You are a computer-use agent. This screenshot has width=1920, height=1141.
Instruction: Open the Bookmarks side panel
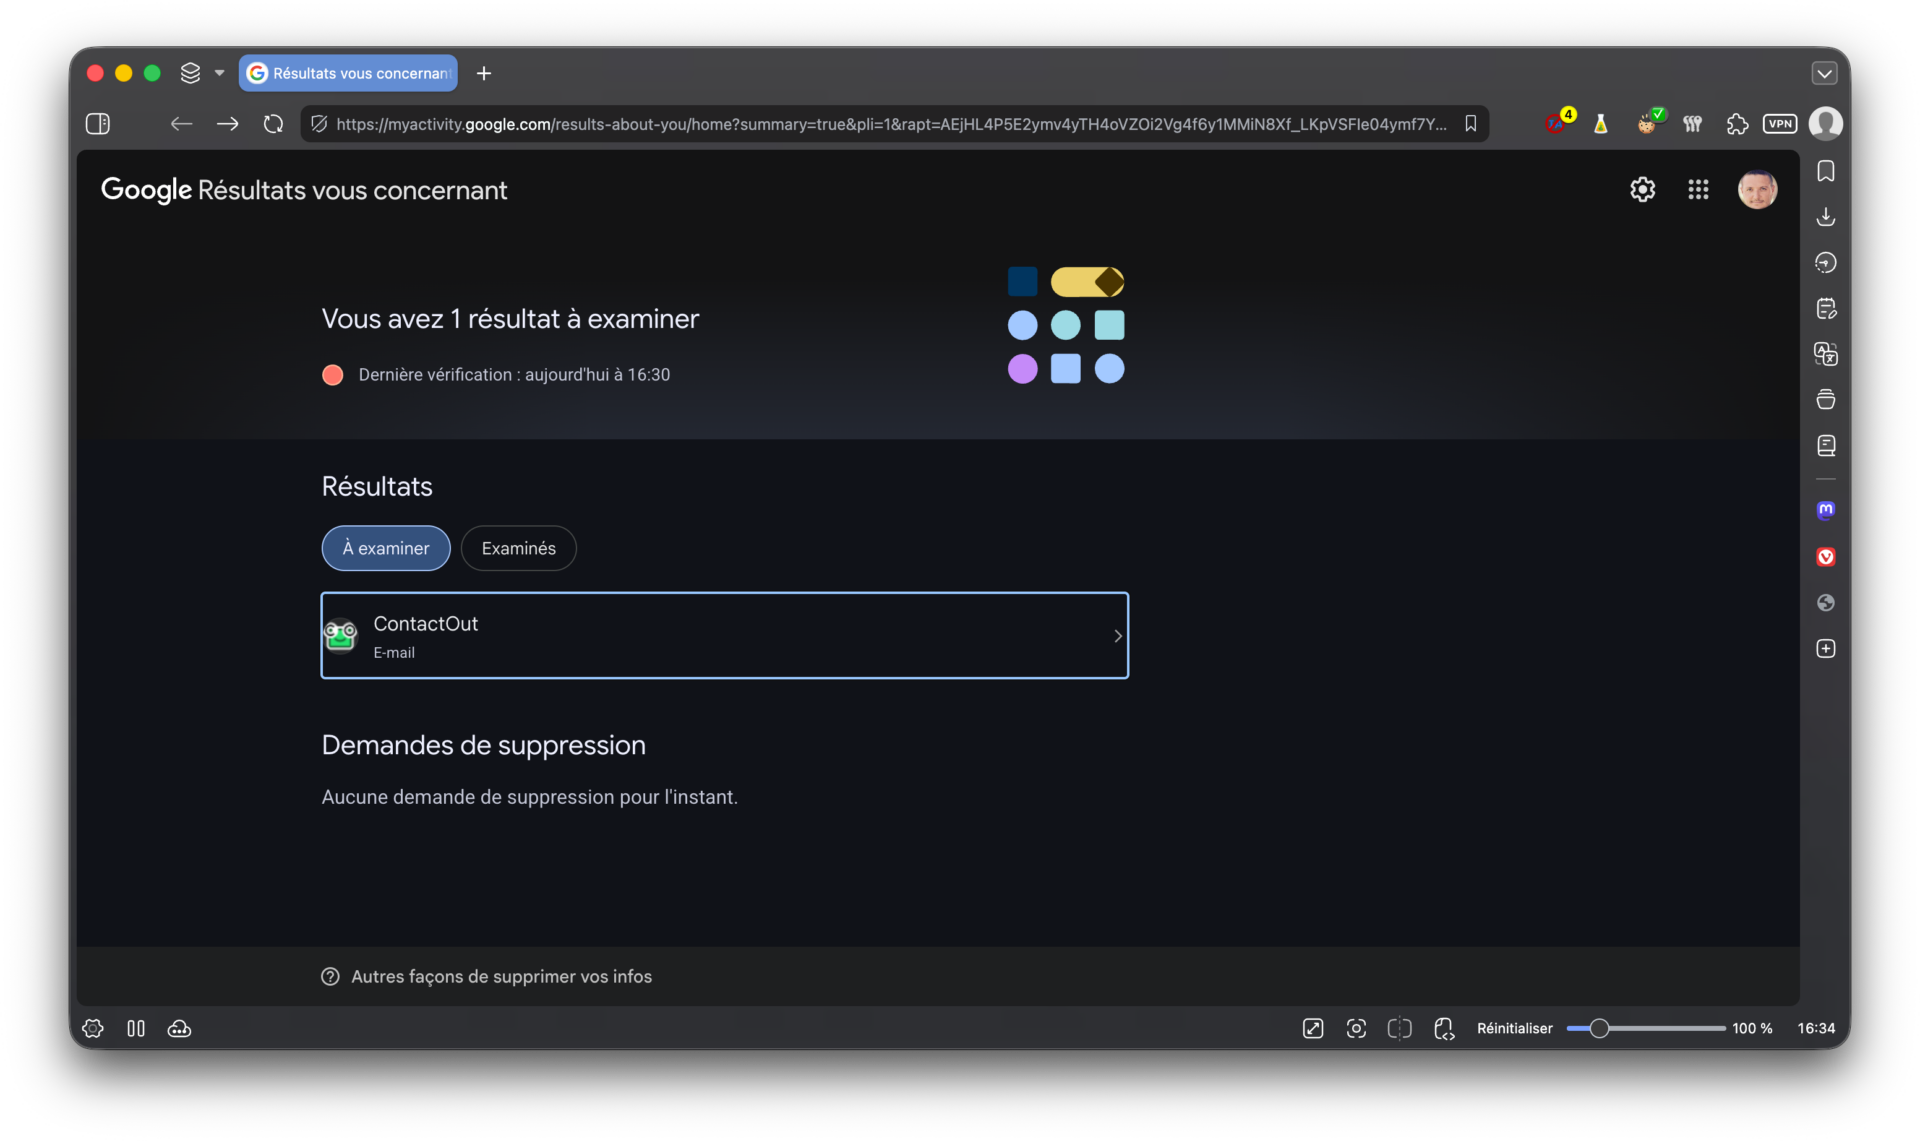click(x=1825, y=172)
